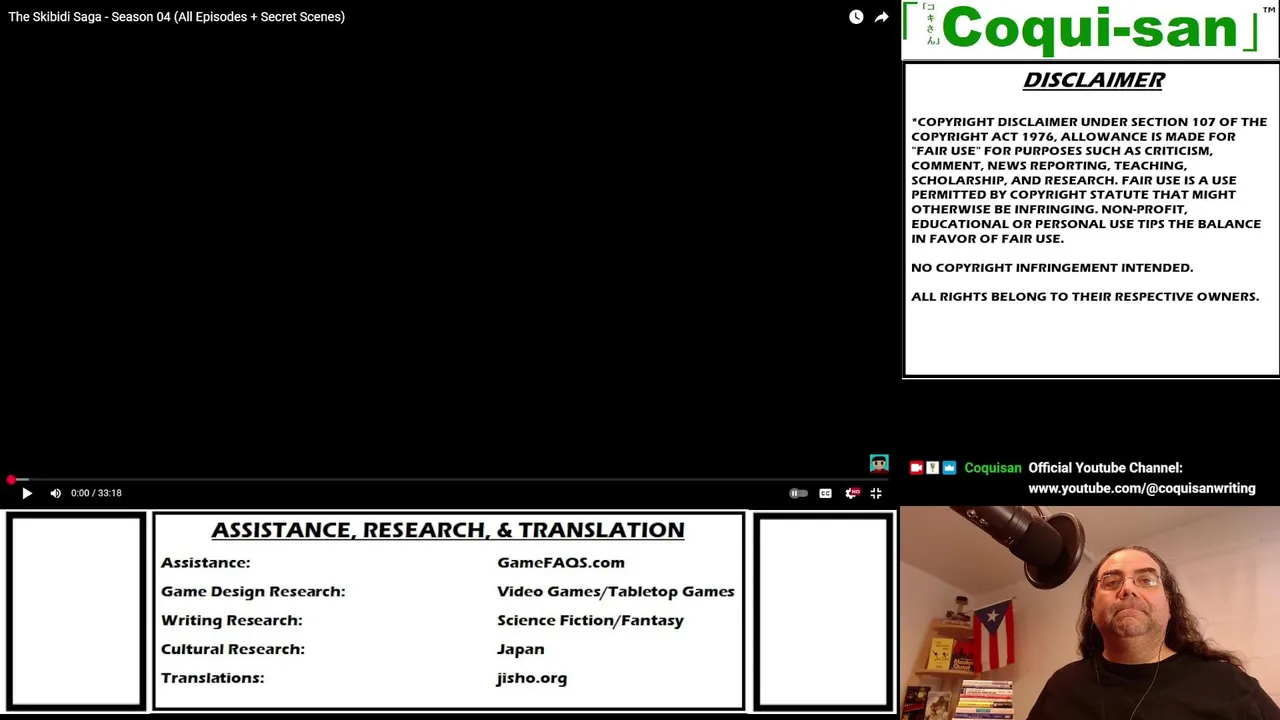Viewport: 1280px width, 720px height.
Task: Click All Rights Belong To owners line
Action: [x=1085, y=296]
